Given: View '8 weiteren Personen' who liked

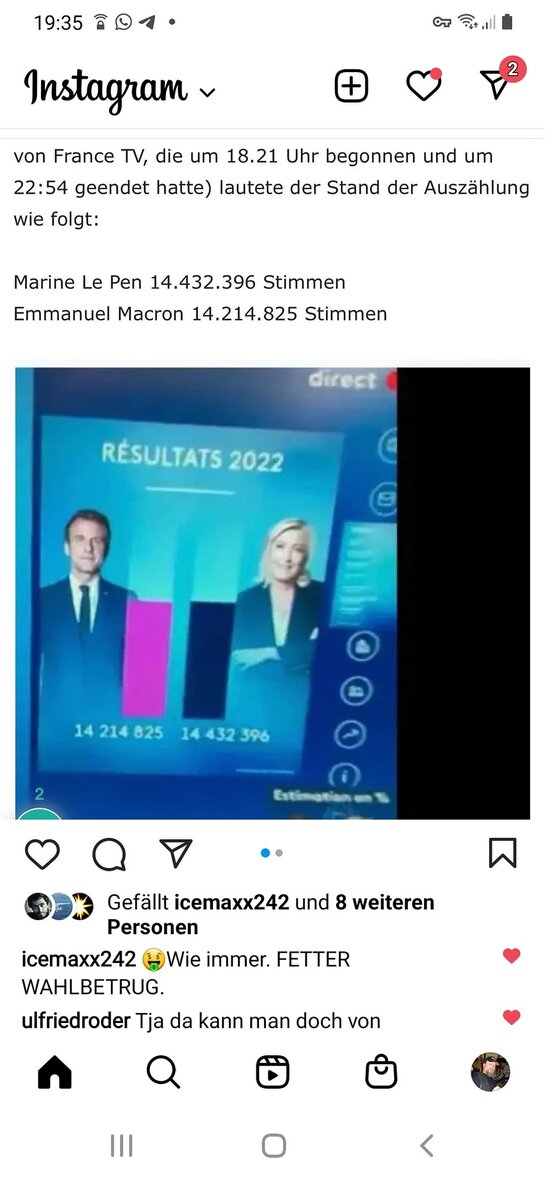Looking at the screenshot, I should click(x=271, y=914).
